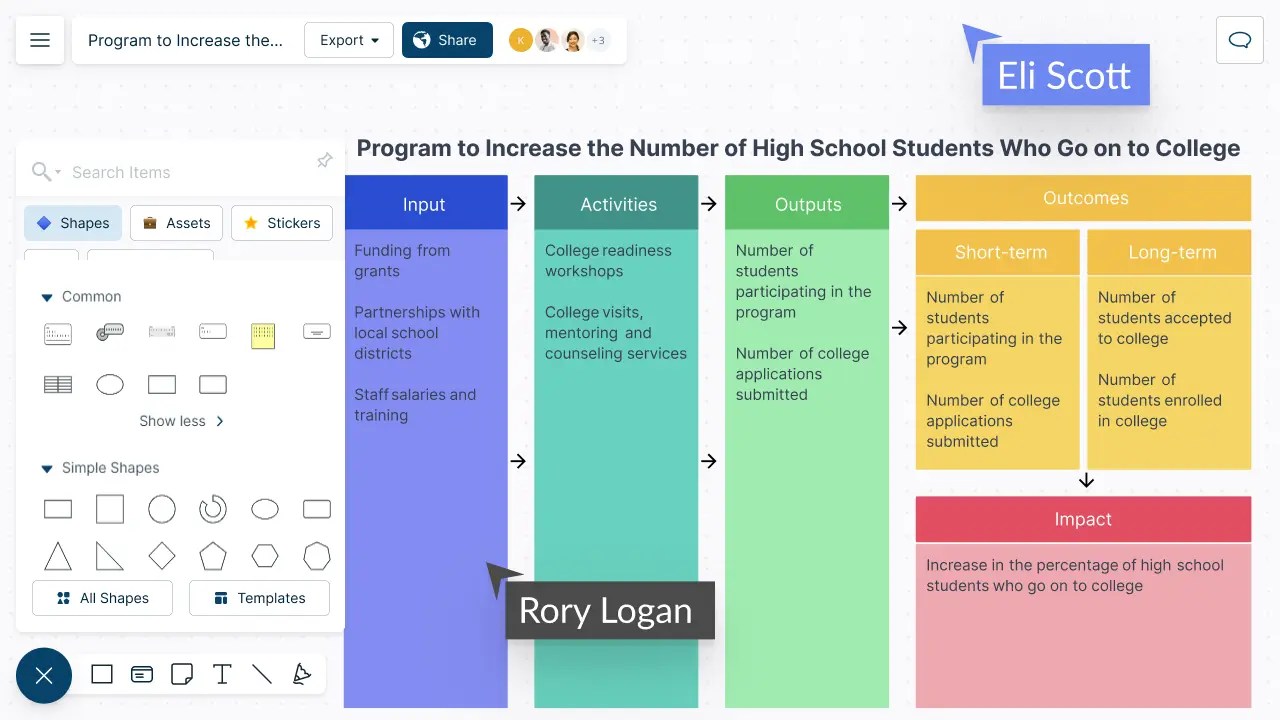Viewport: 1280px width, 720px height.
Task: Select the card tool in bottom toolbar
Action: click(142, 675)
